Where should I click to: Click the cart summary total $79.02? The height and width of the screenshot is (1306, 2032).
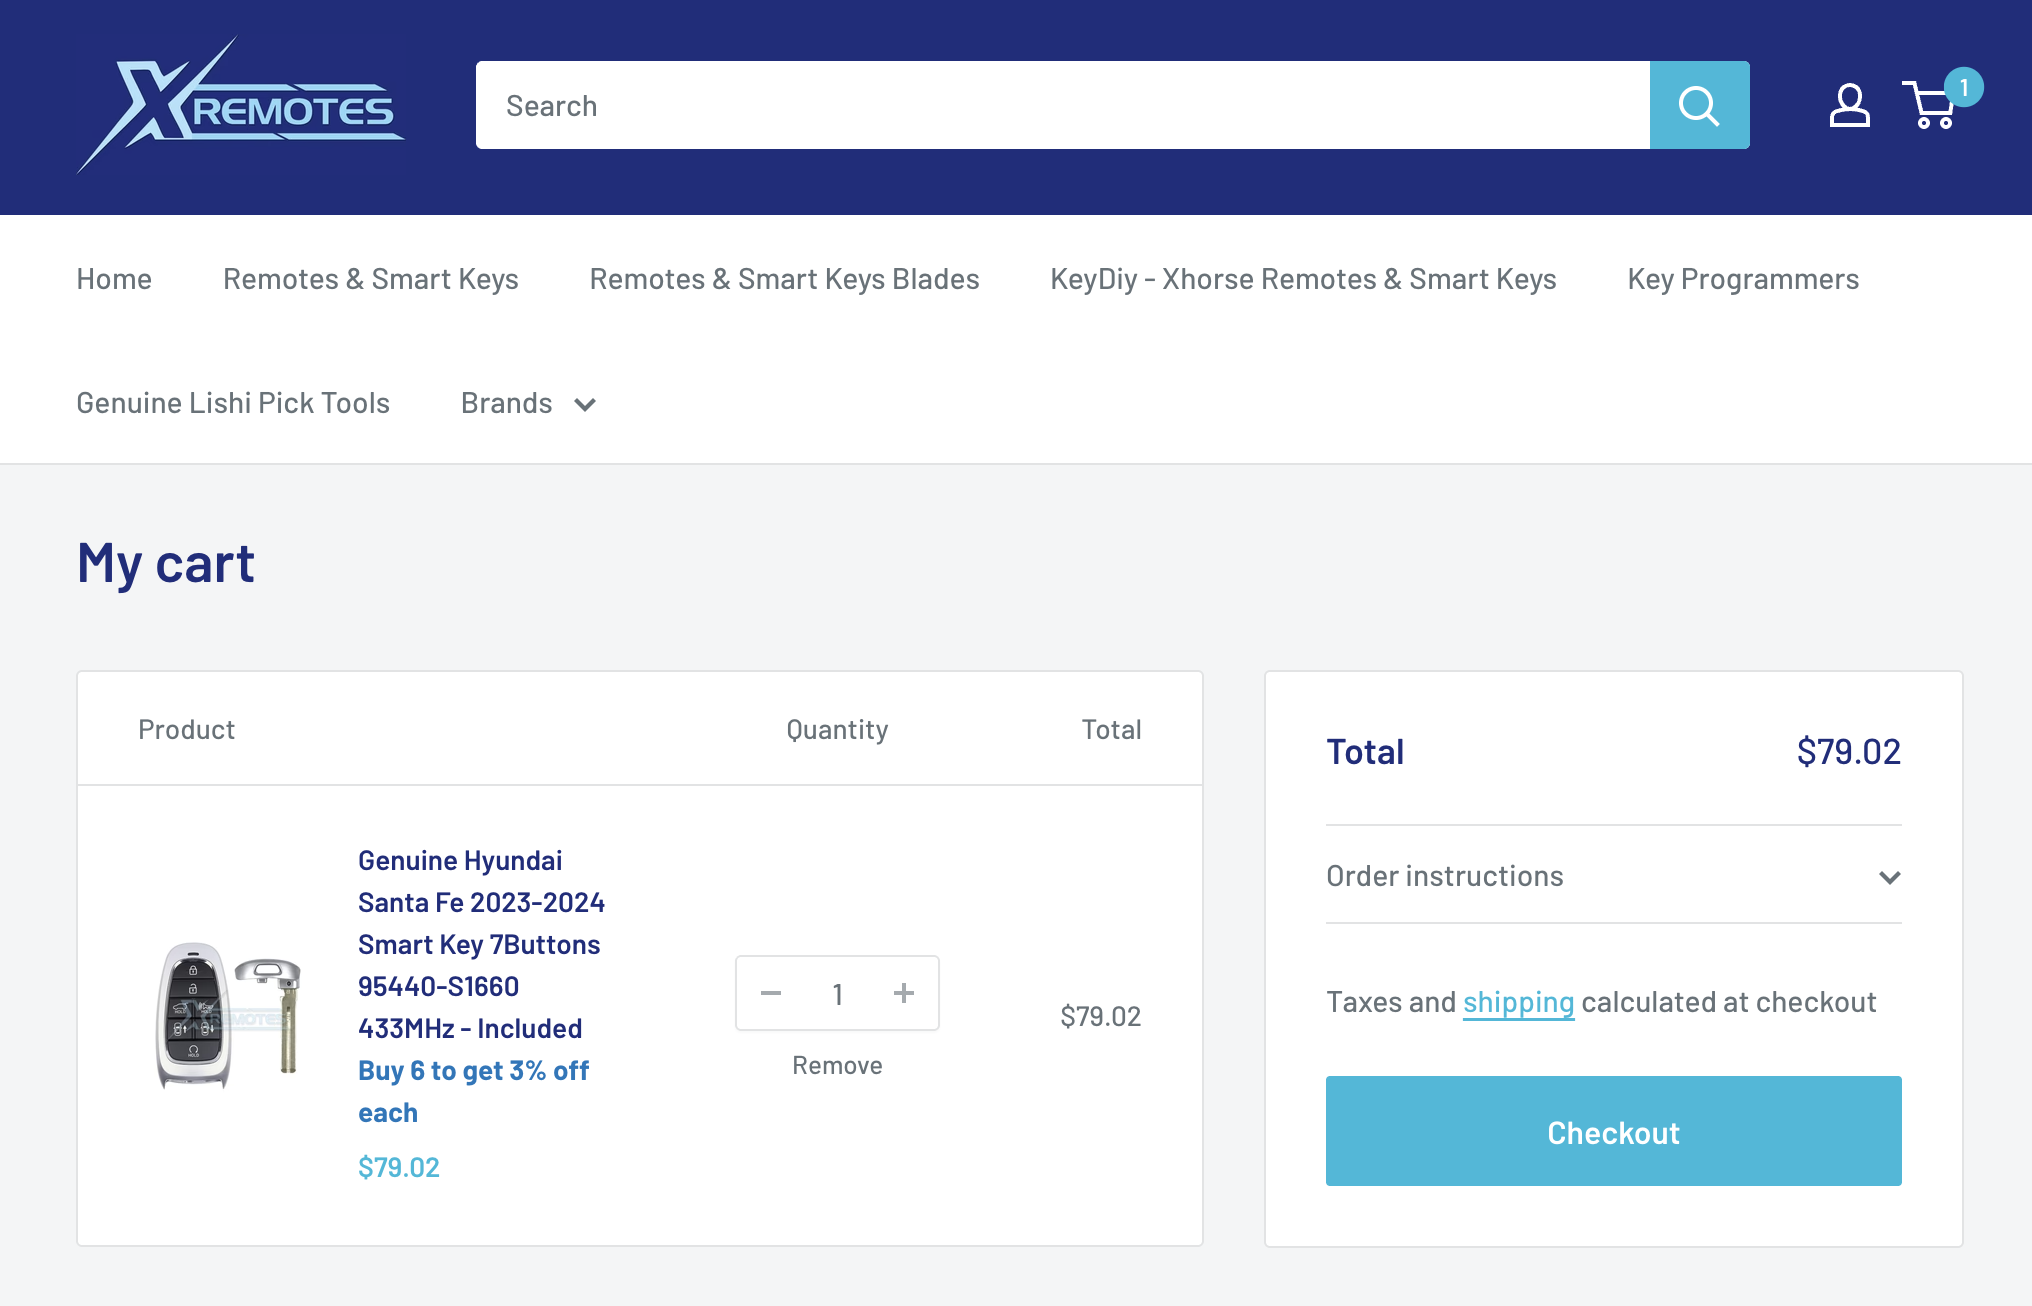click(1848, 751)
